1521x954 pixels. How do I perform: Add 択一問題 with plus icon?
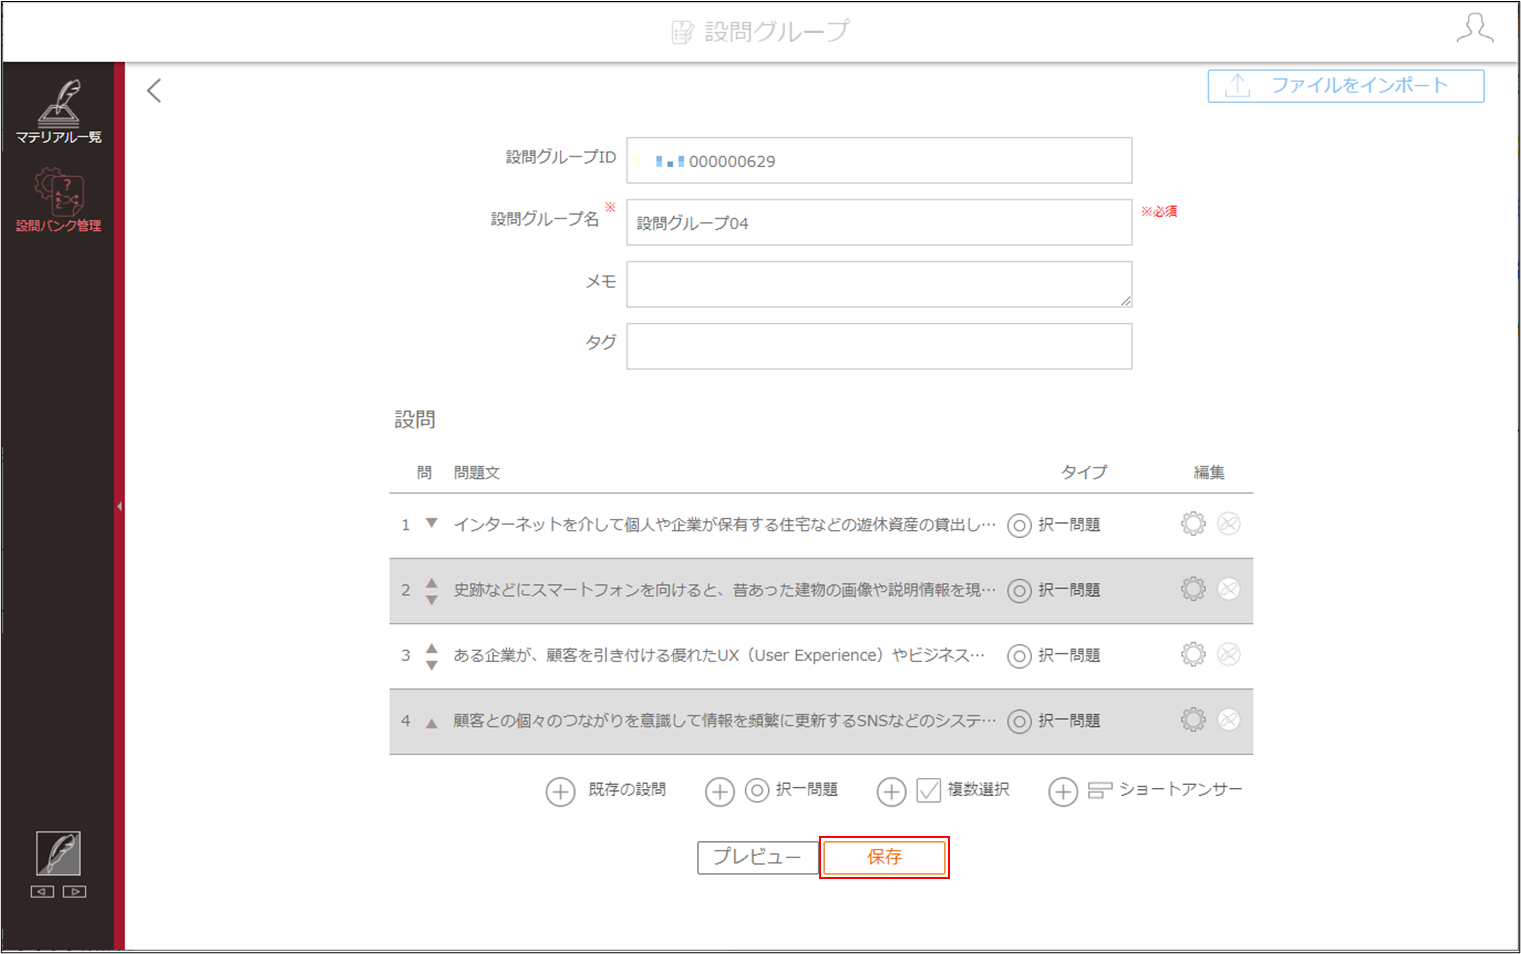click(720, 792)
